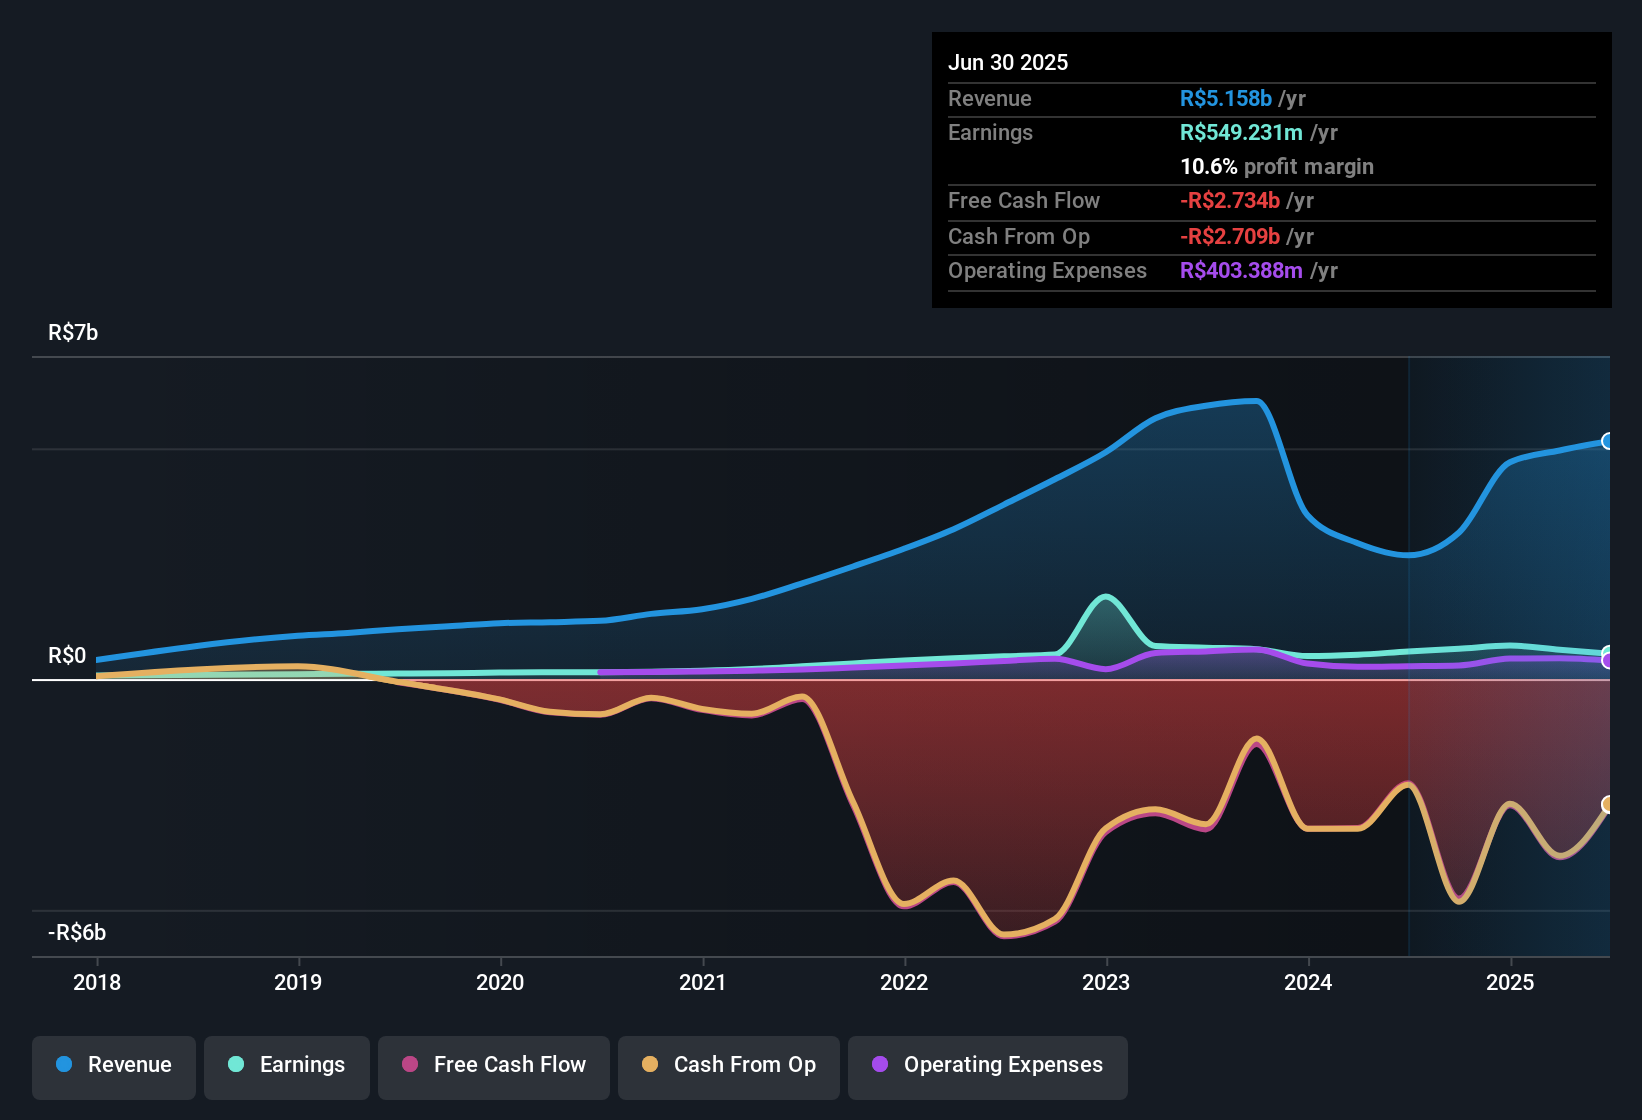
Task: Select the teal Earnings endpoint marker on the chart
Action: click(1608, 650)
